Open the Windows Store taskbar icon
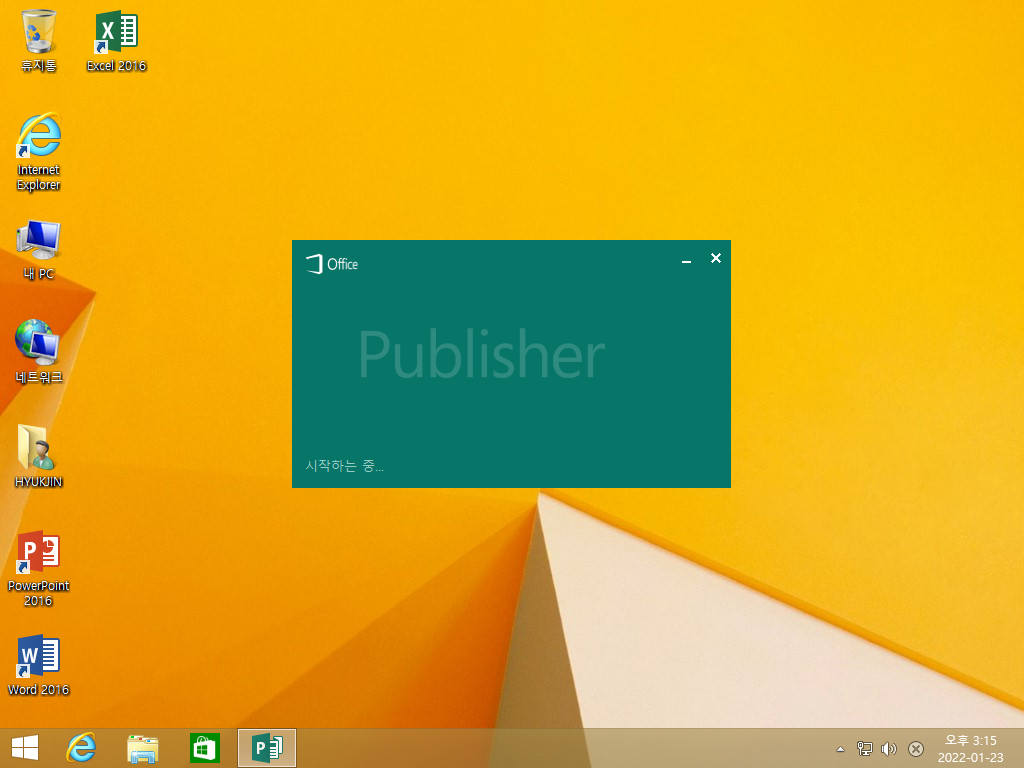The width and height of the screenshot is (1024, 768). pos(204,748)
